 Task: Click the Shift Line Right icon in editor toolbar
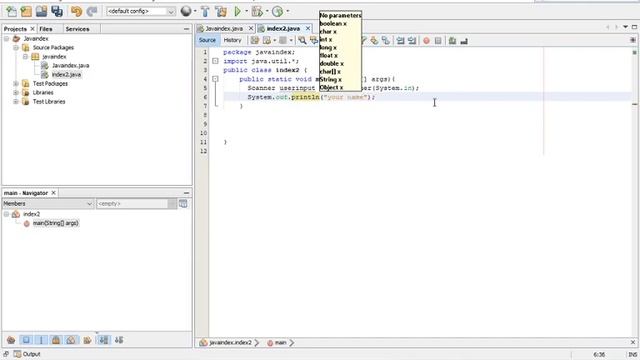pos(412,40)
